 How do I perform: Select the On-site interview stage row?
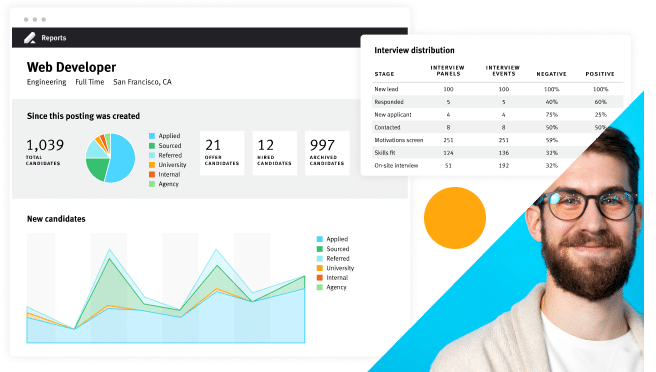[474, 166]
